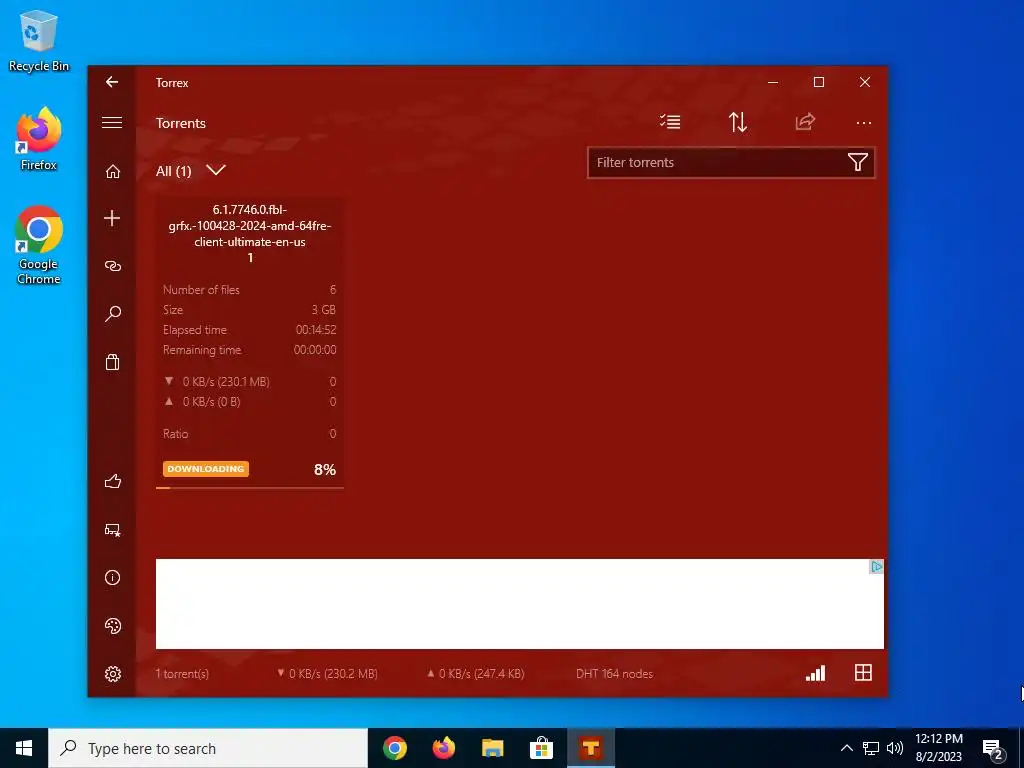
Task: Open the more options ellipsis menu
Action: coord(863,123)
